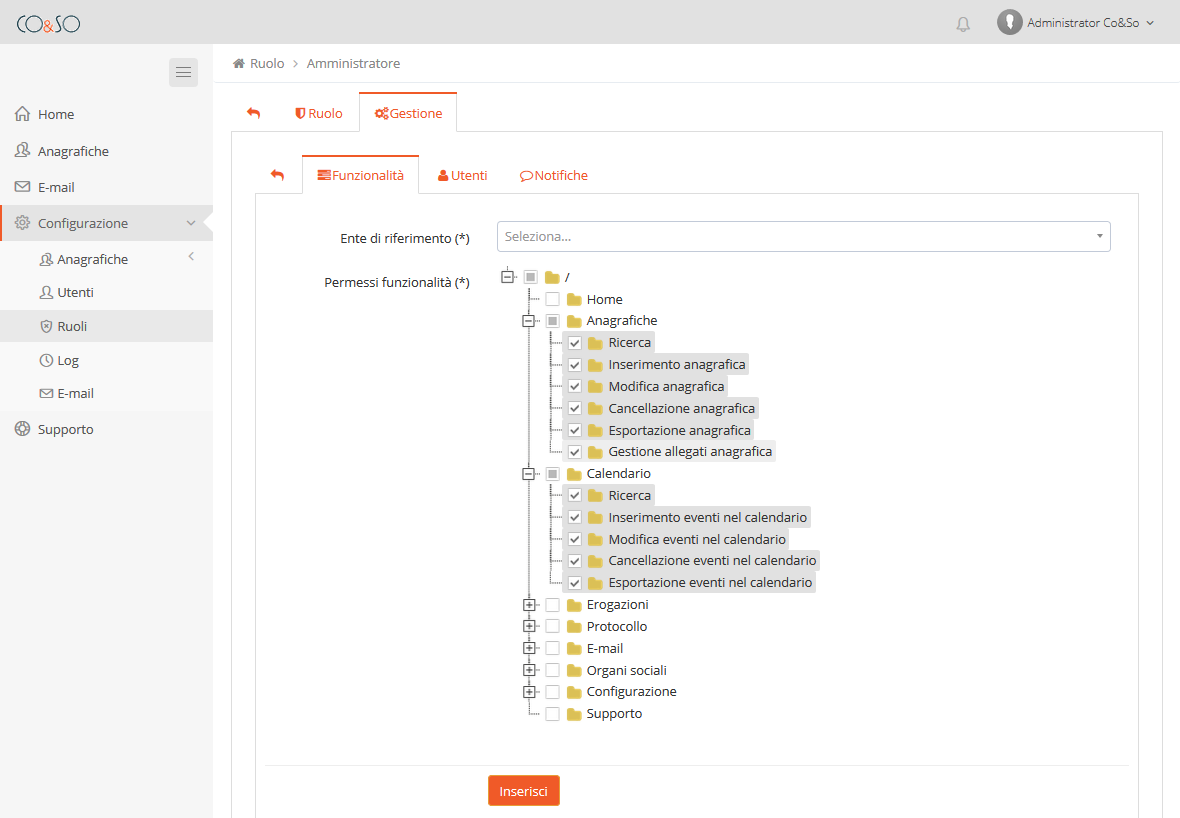Collapse the Calendario tree node
1180x818 pixels.
click(x=529, y=473)
